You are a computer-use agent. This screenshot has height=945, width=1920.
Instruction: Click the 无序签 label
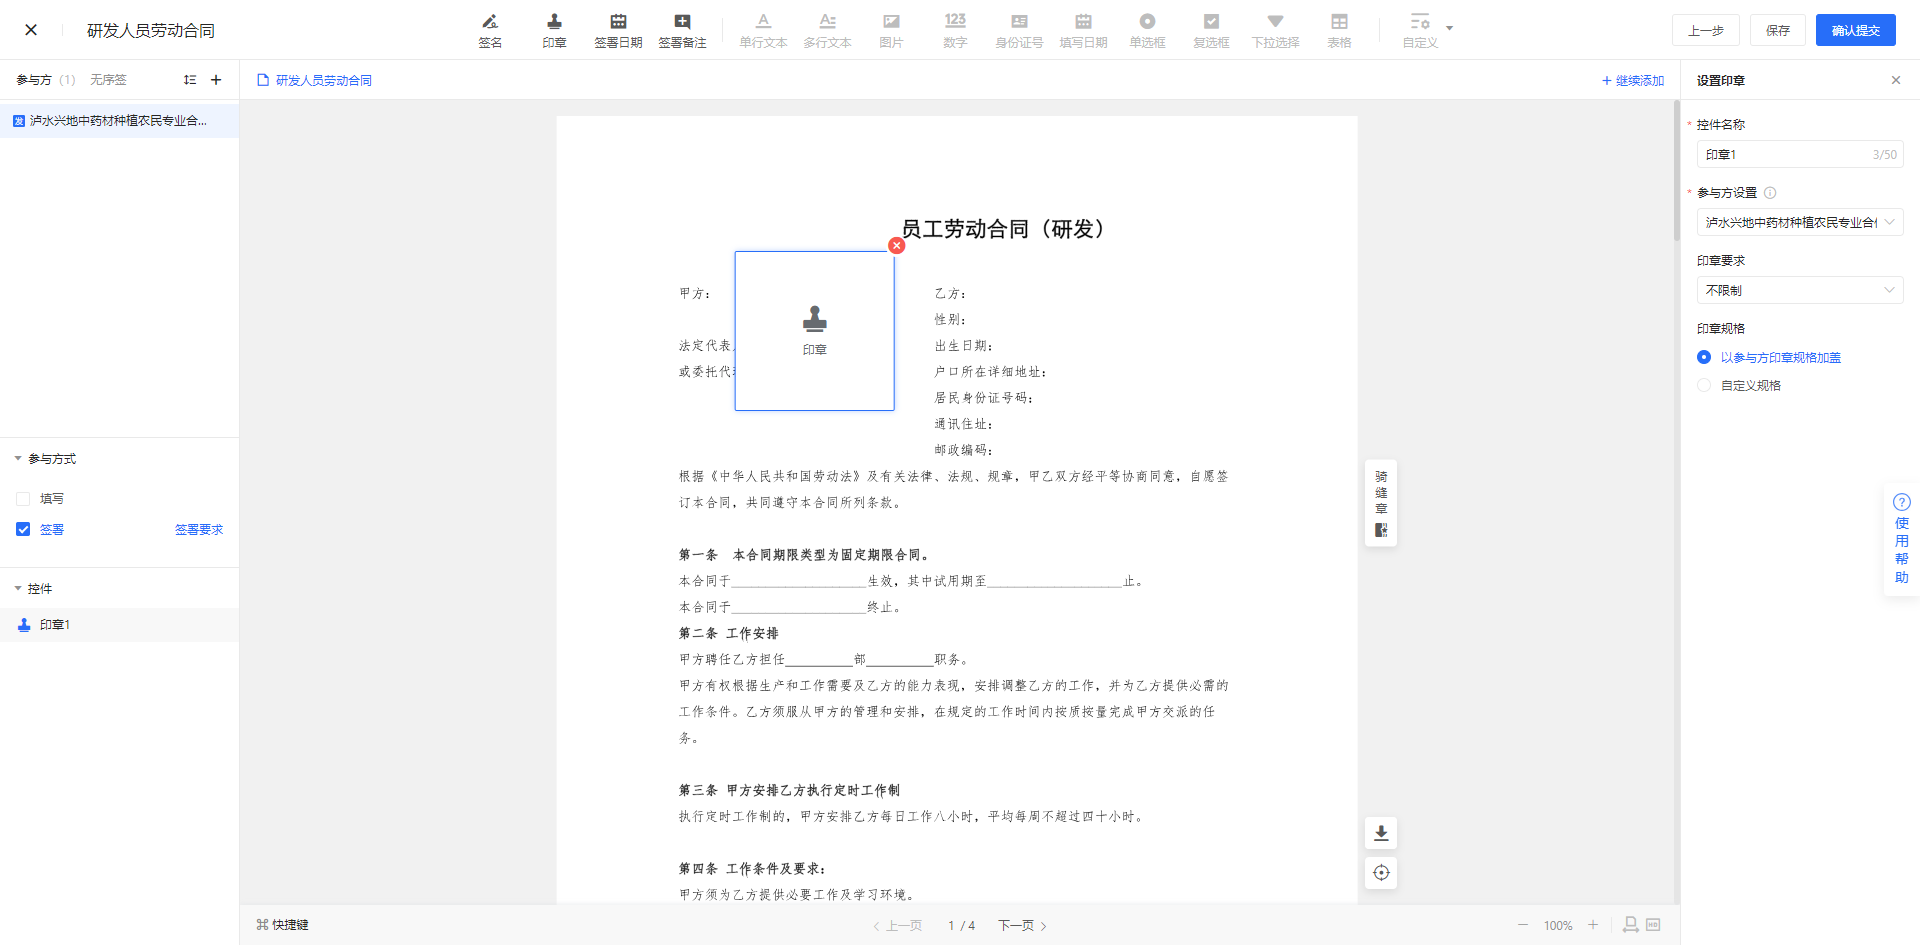(108, 80)
